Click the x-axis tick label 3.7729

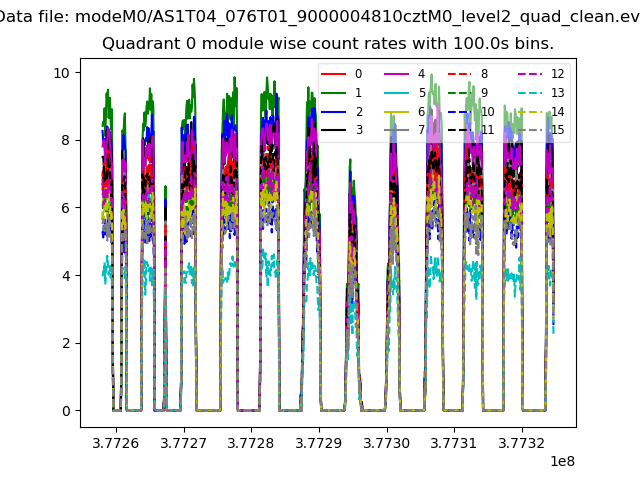(319, 443)
